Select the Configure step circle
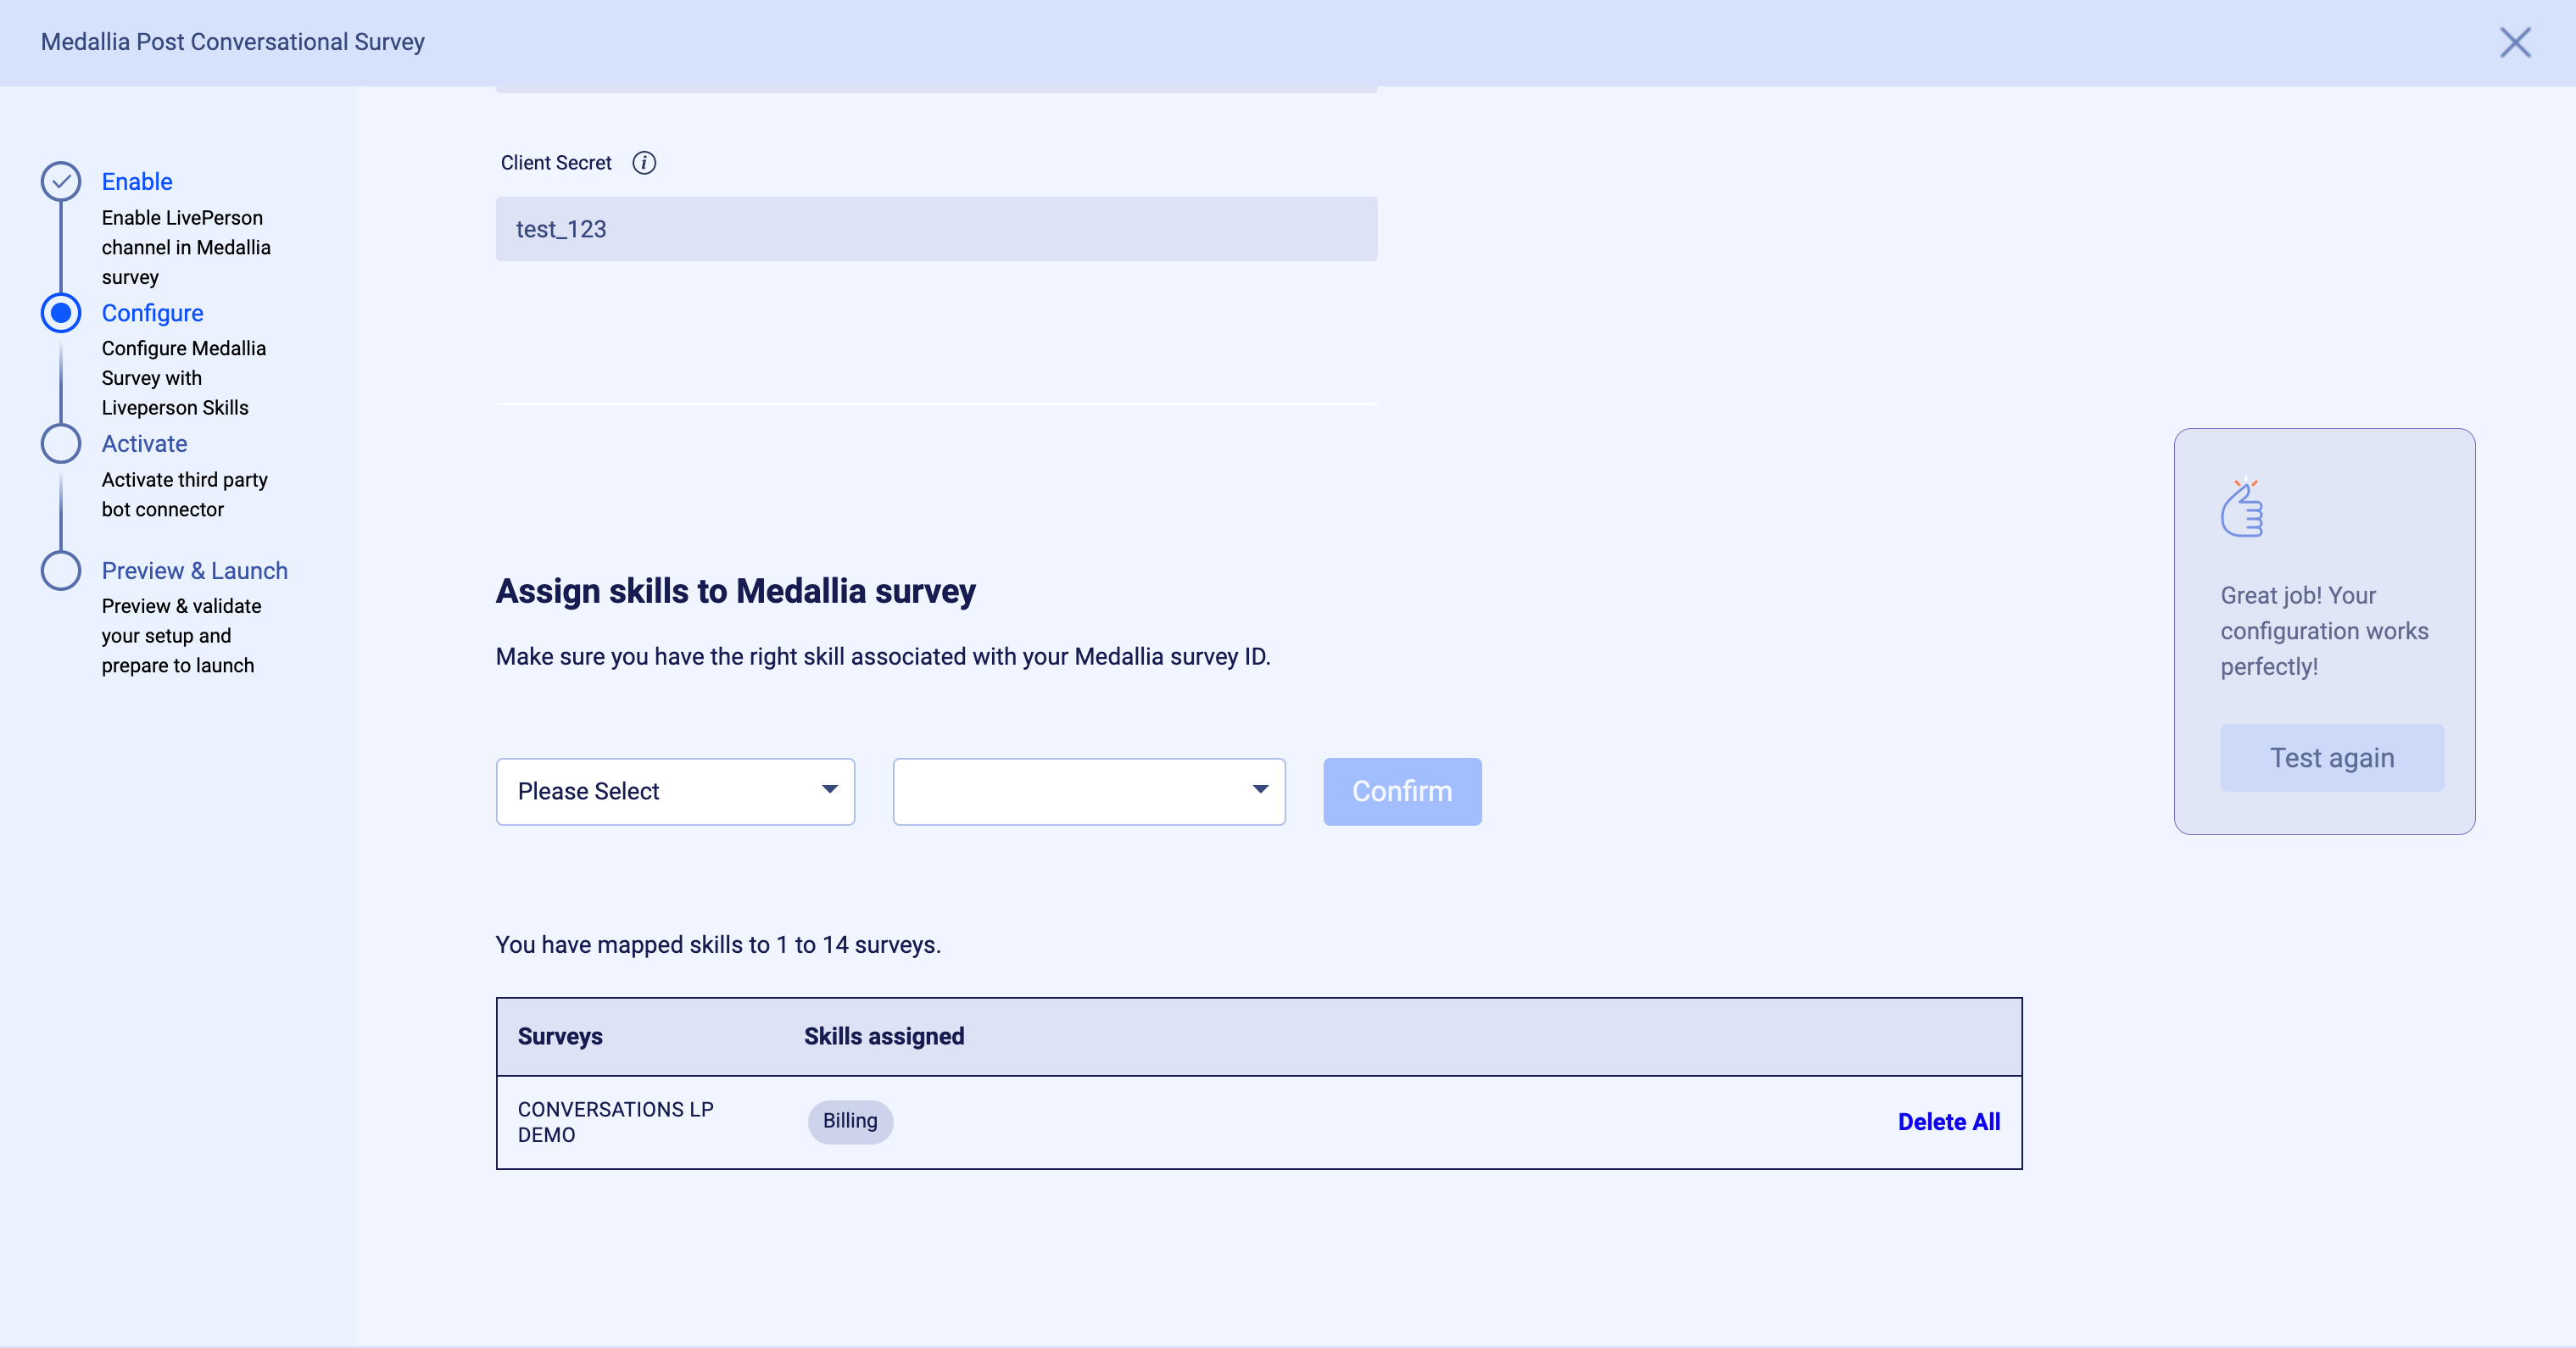 point(61,313)
